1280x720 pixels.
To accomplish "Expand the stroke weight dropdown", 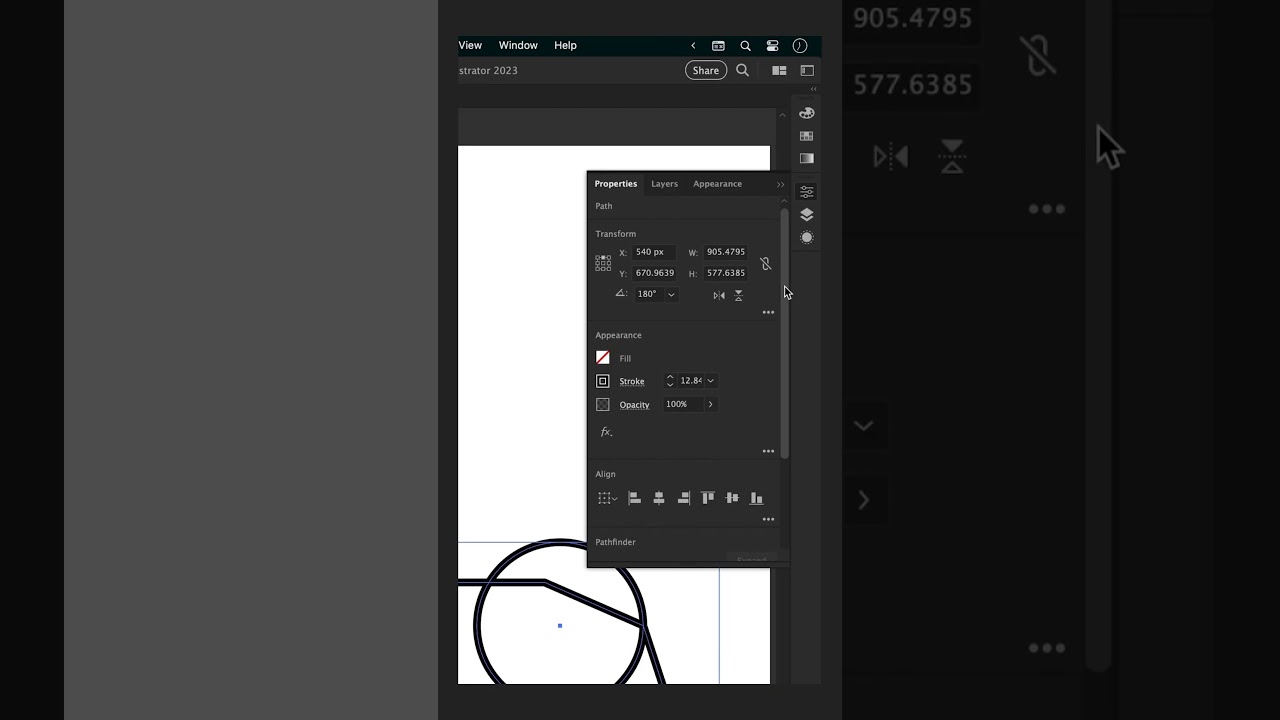I will (x=710, y=381).
